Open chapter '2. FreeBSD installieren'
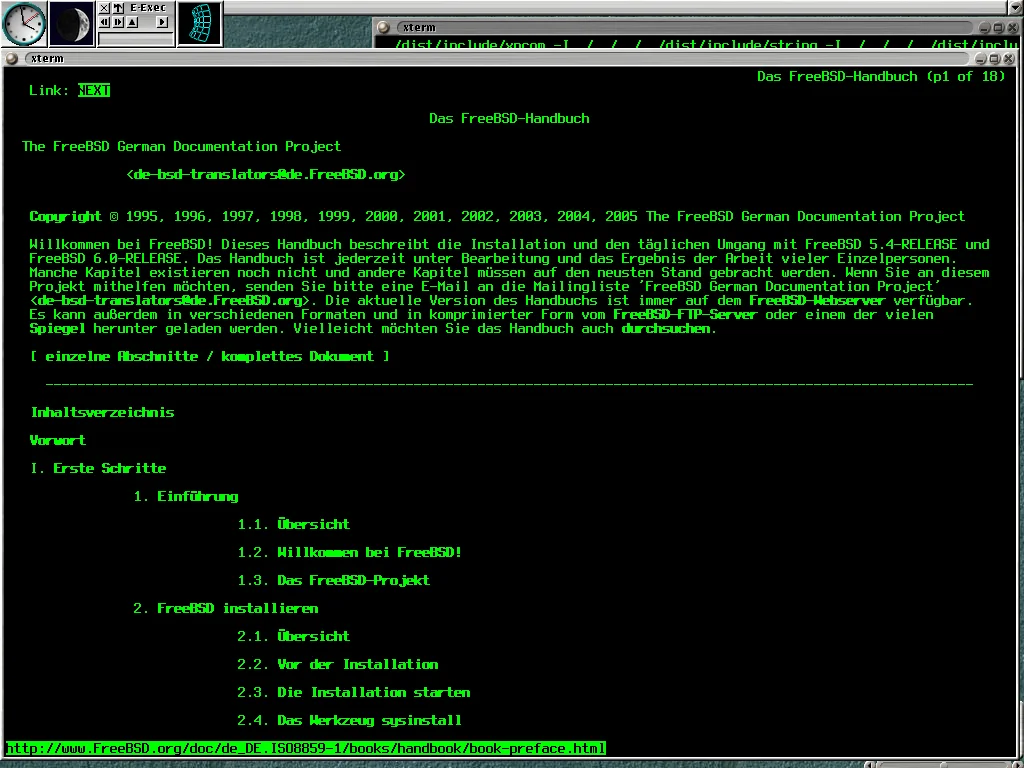 pos(226,609)
